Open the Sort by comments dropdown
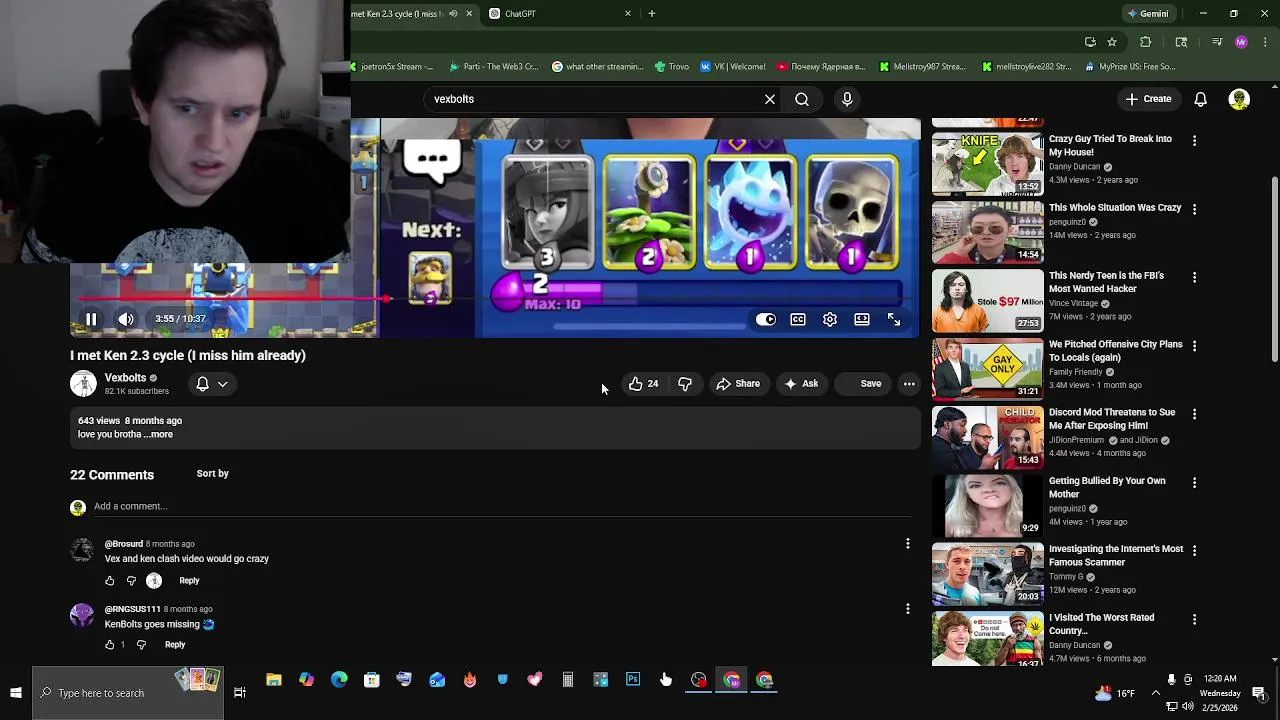 213,474
